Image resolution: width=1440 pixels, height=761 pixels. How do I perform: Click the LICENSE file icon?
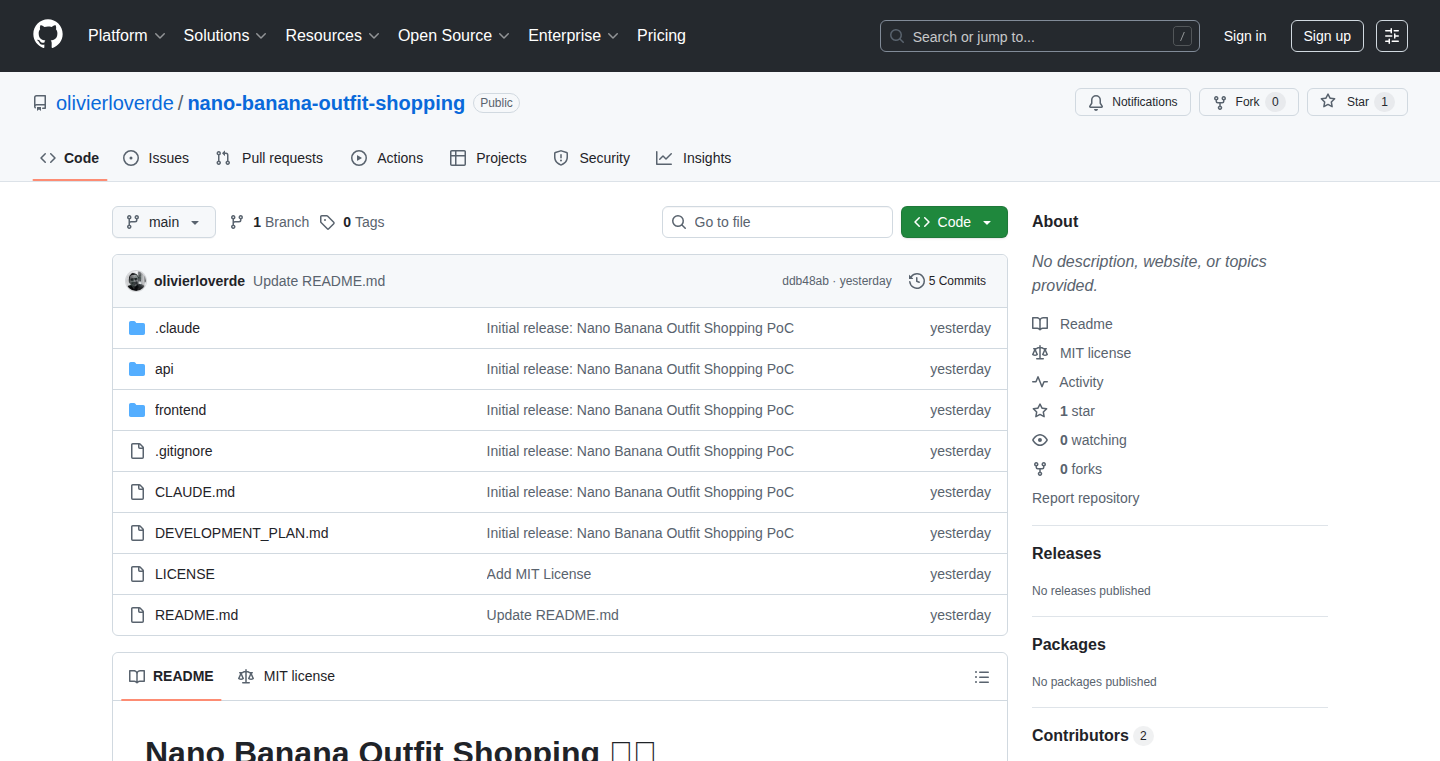click(x=137, y=574)
